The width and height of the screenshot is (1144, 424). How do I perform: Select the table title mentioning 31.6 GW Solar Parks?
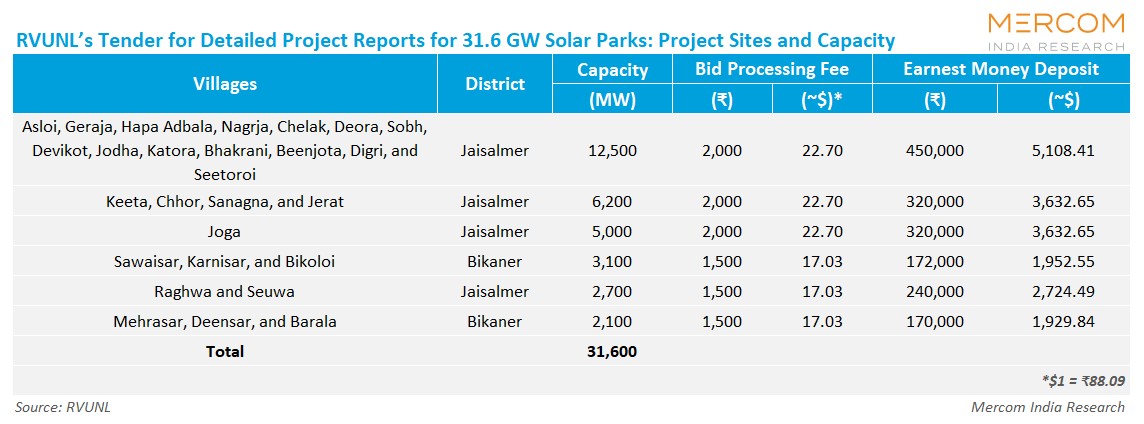click(454, 39)
